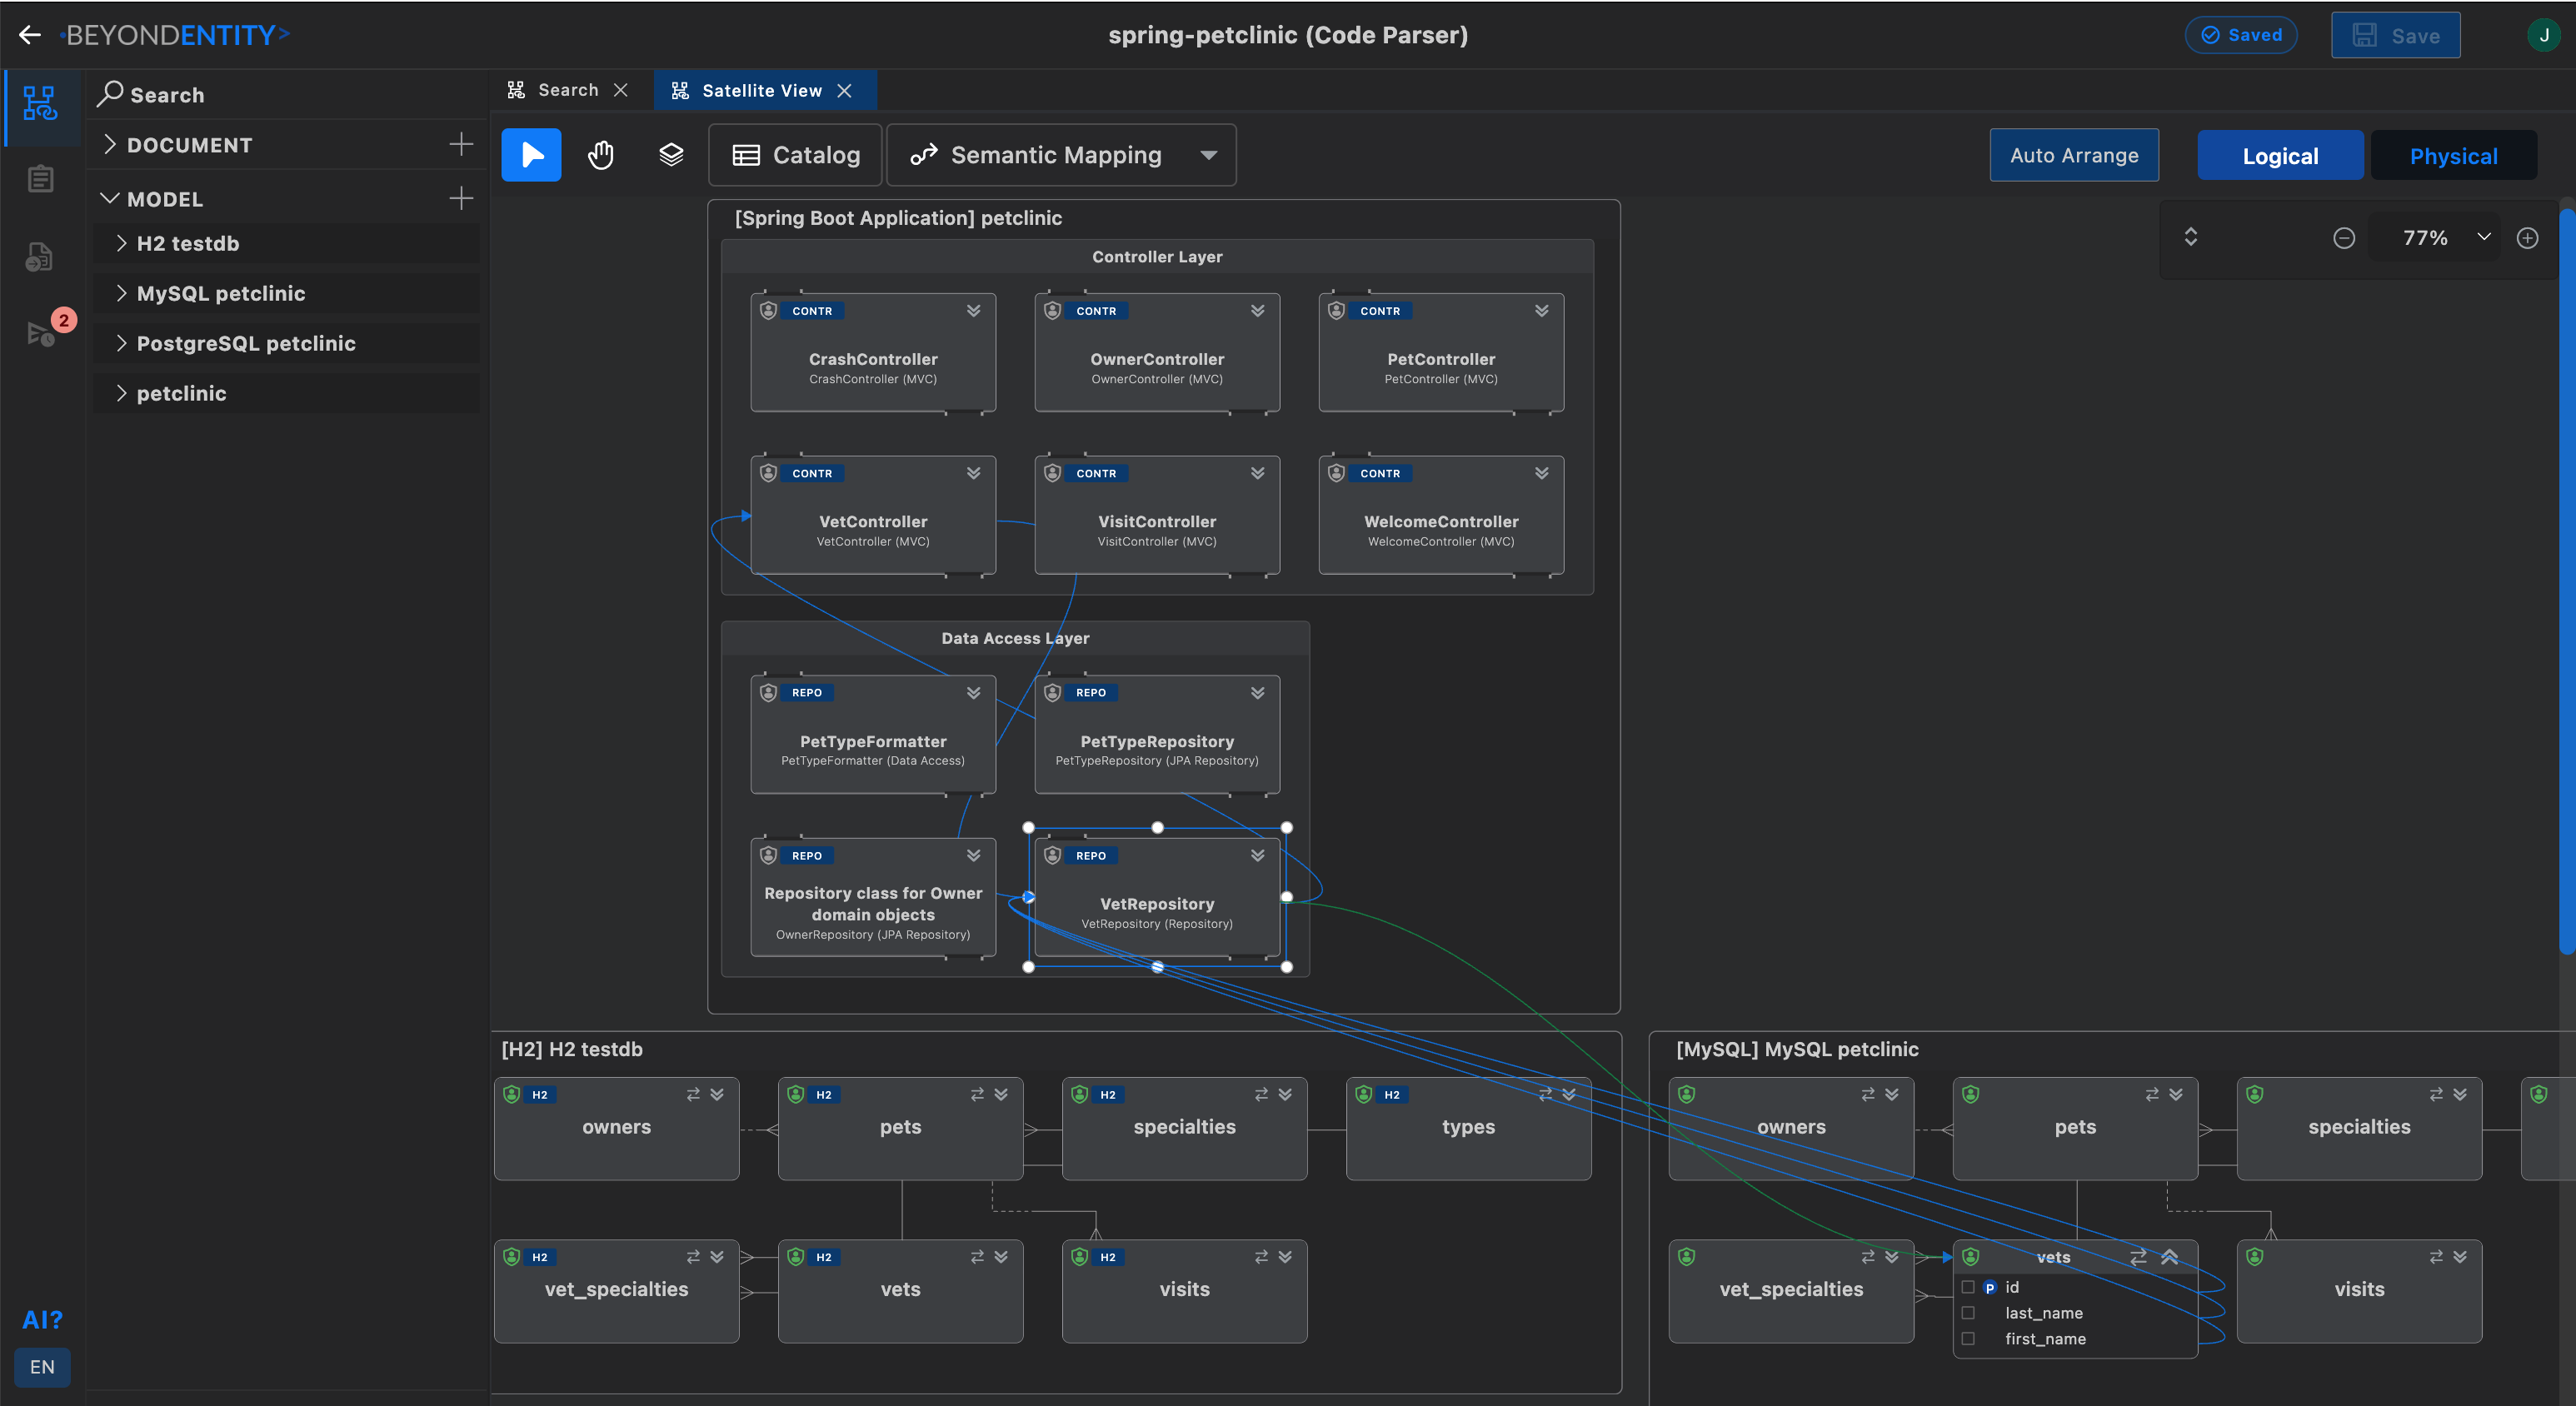This screenshot has height=1406, width=2576.
Task: Expand H2 testdb tree node
Action: click(x=121, y=243)
